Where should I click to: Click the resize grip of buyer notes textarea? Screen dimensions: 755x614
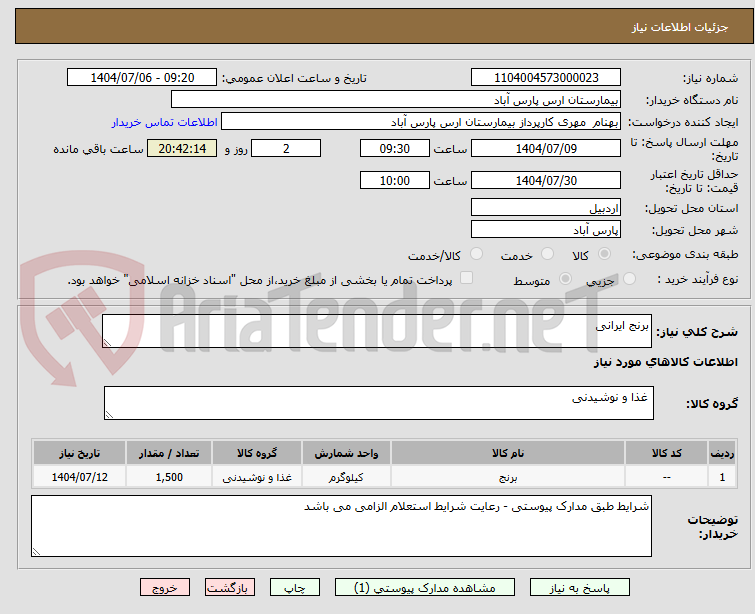[x=36, y=552]
